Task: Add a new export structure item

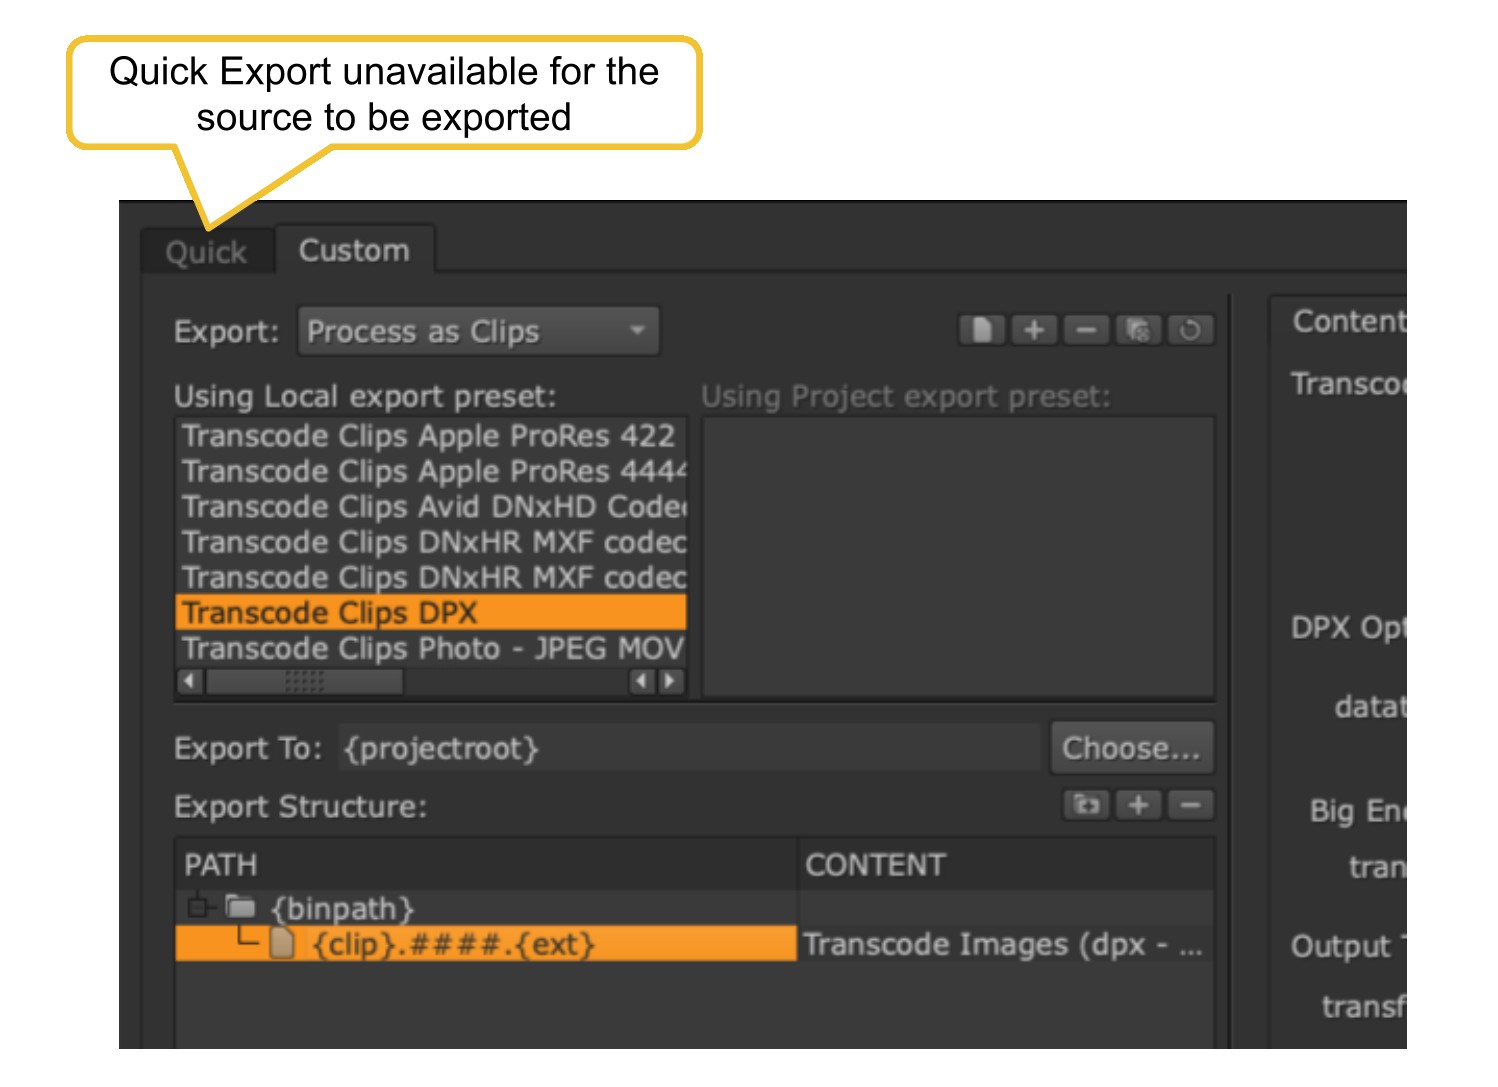Action: pyautogui.click(x=1138, y=805)
